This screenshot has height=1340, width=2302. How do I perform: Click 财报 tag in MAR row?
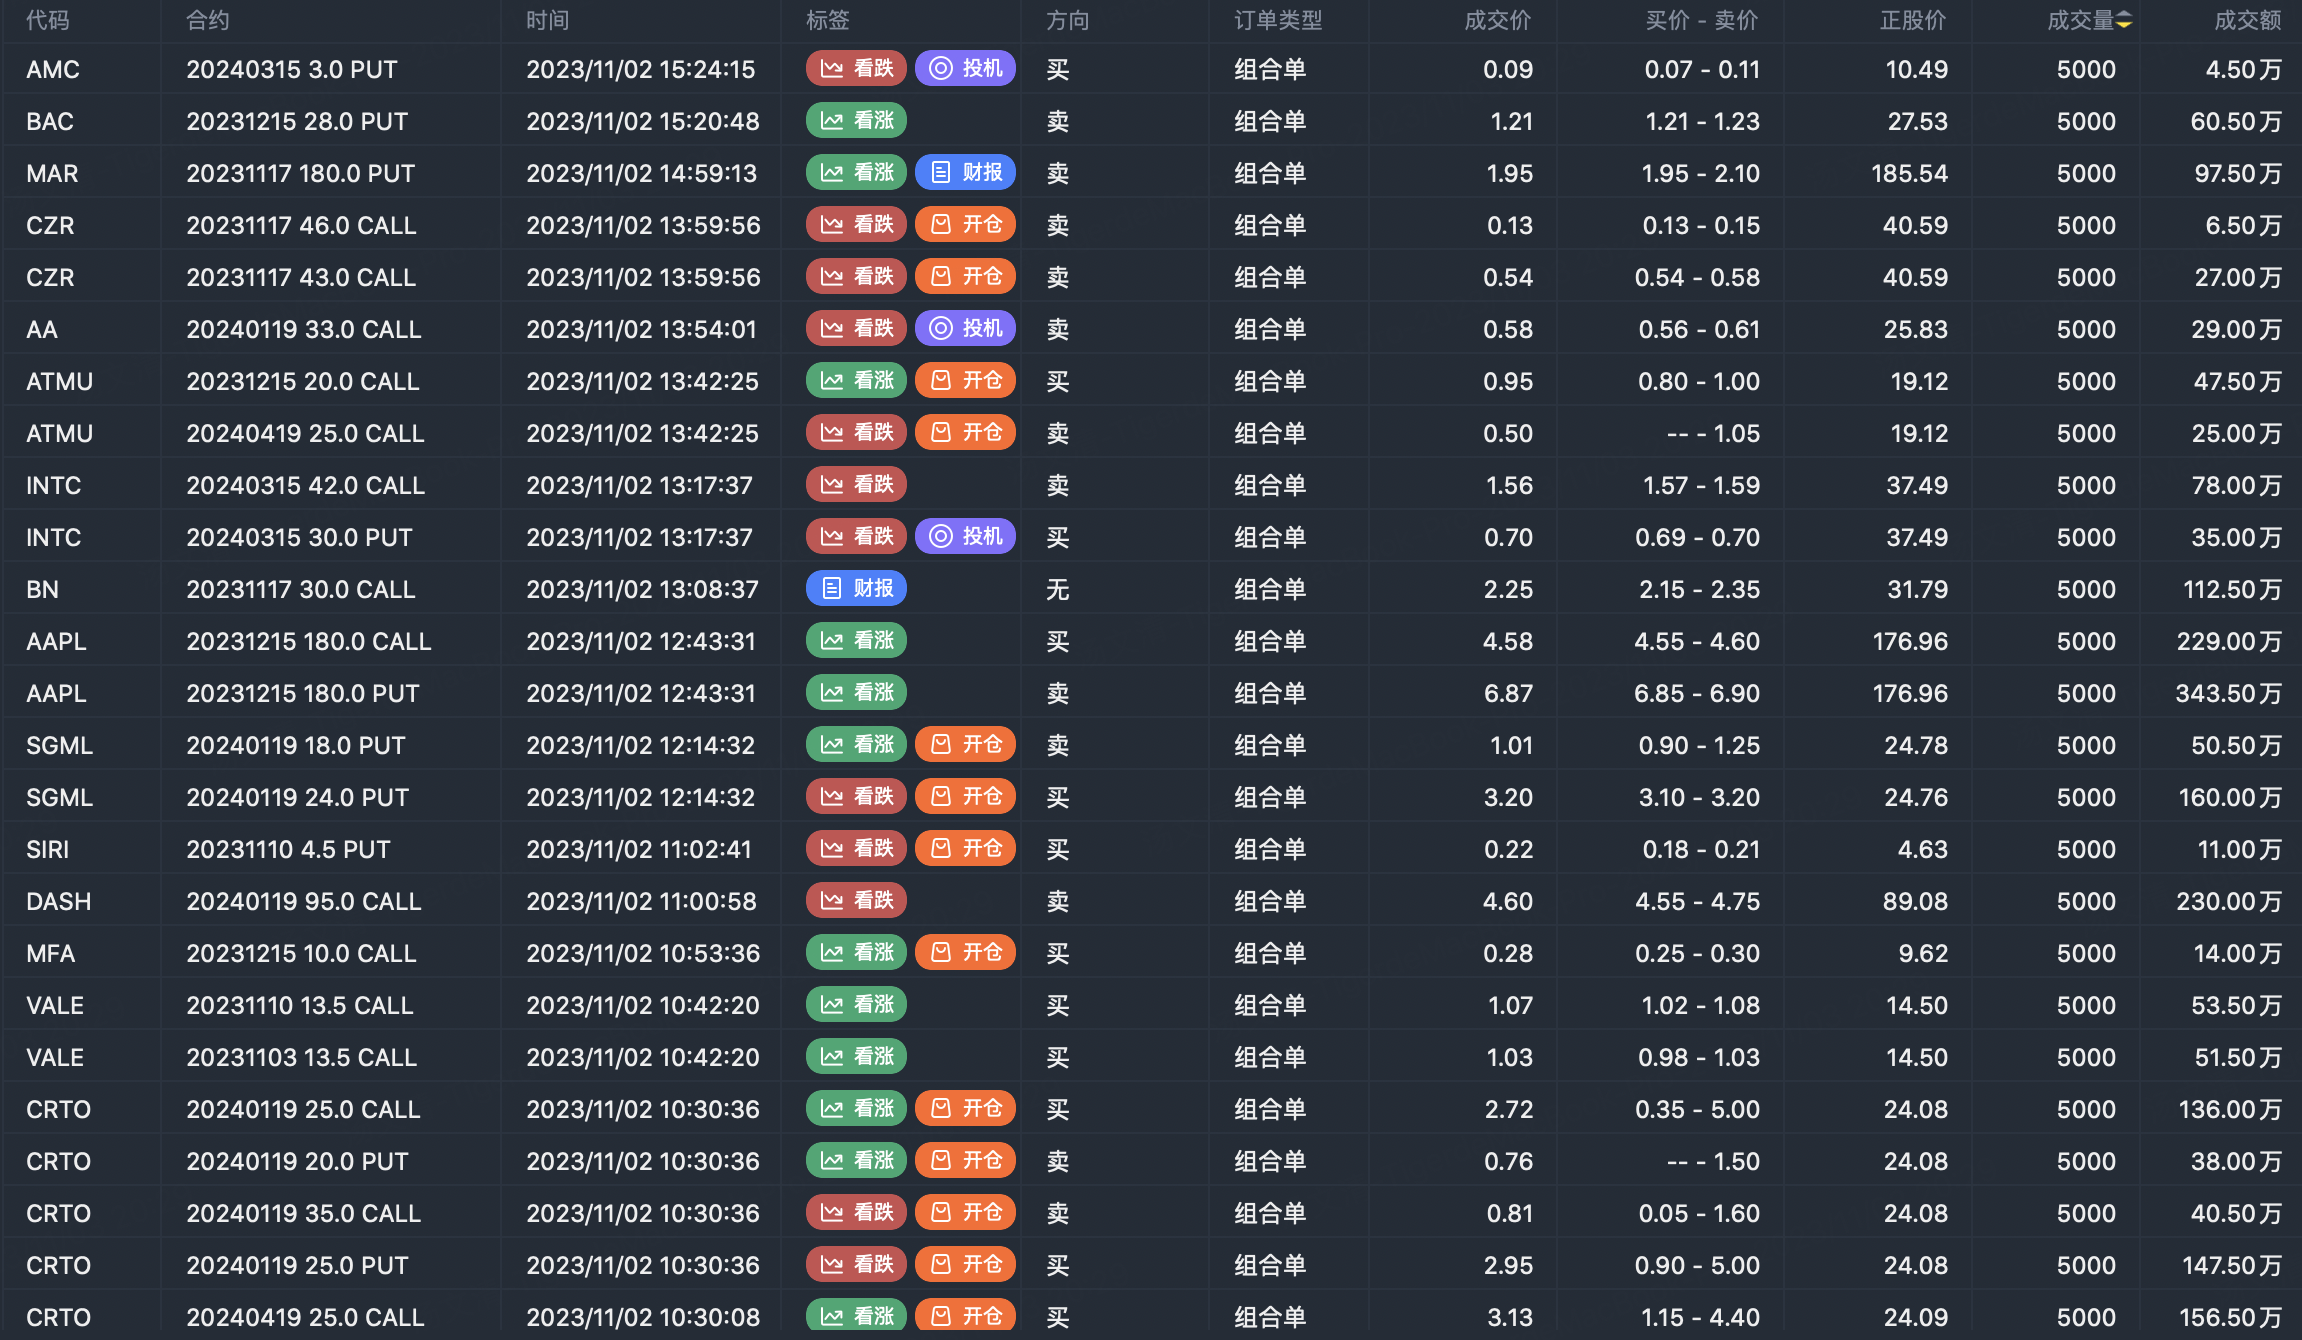(x=965, y=172)
